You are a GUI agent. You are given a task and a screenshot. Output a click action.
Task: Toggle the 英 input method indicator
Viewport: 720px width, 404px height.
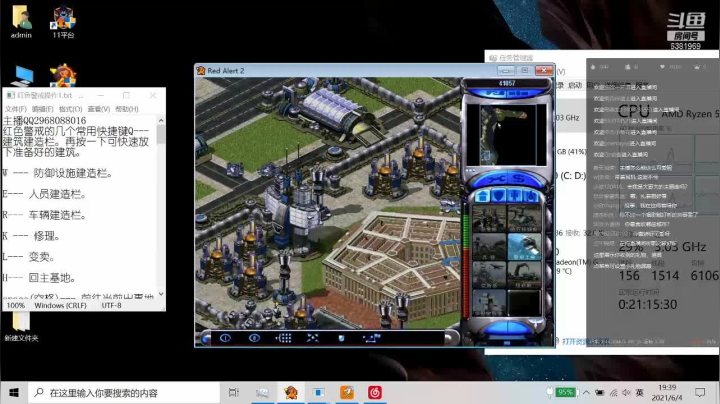[x=640, y=393]
